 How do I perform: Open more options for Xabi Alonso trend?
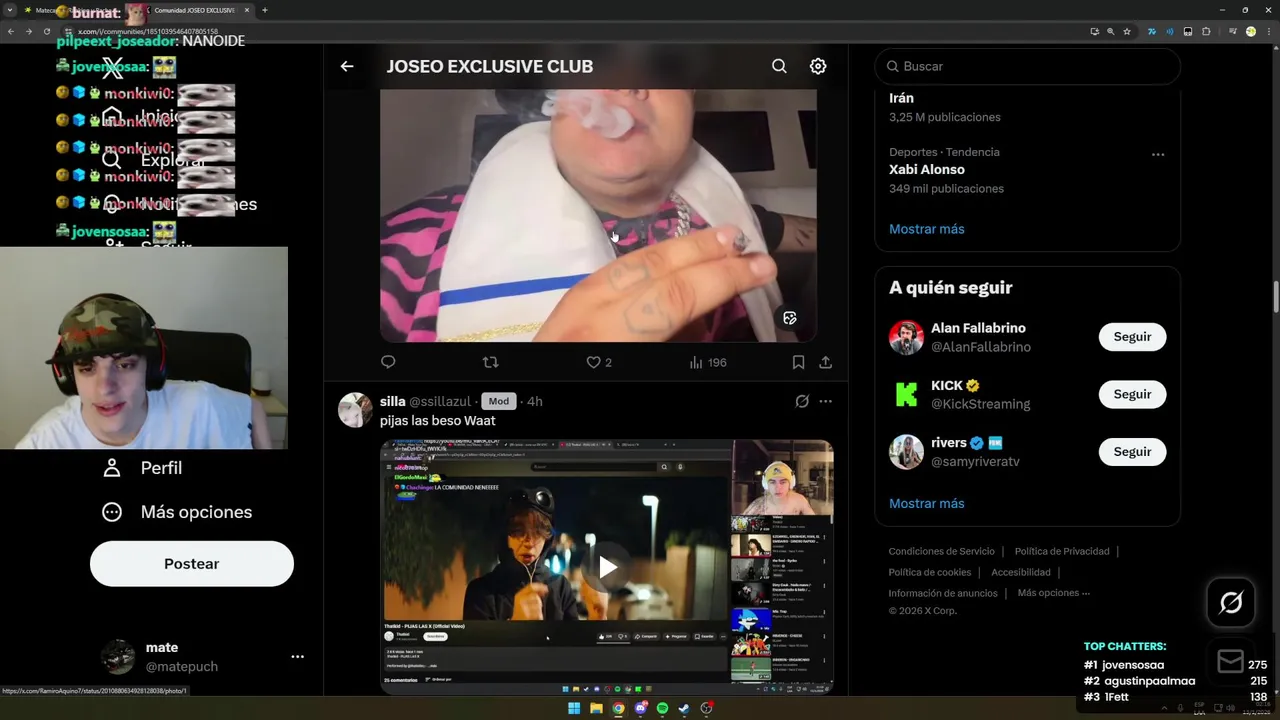(x=1158, y=155)
